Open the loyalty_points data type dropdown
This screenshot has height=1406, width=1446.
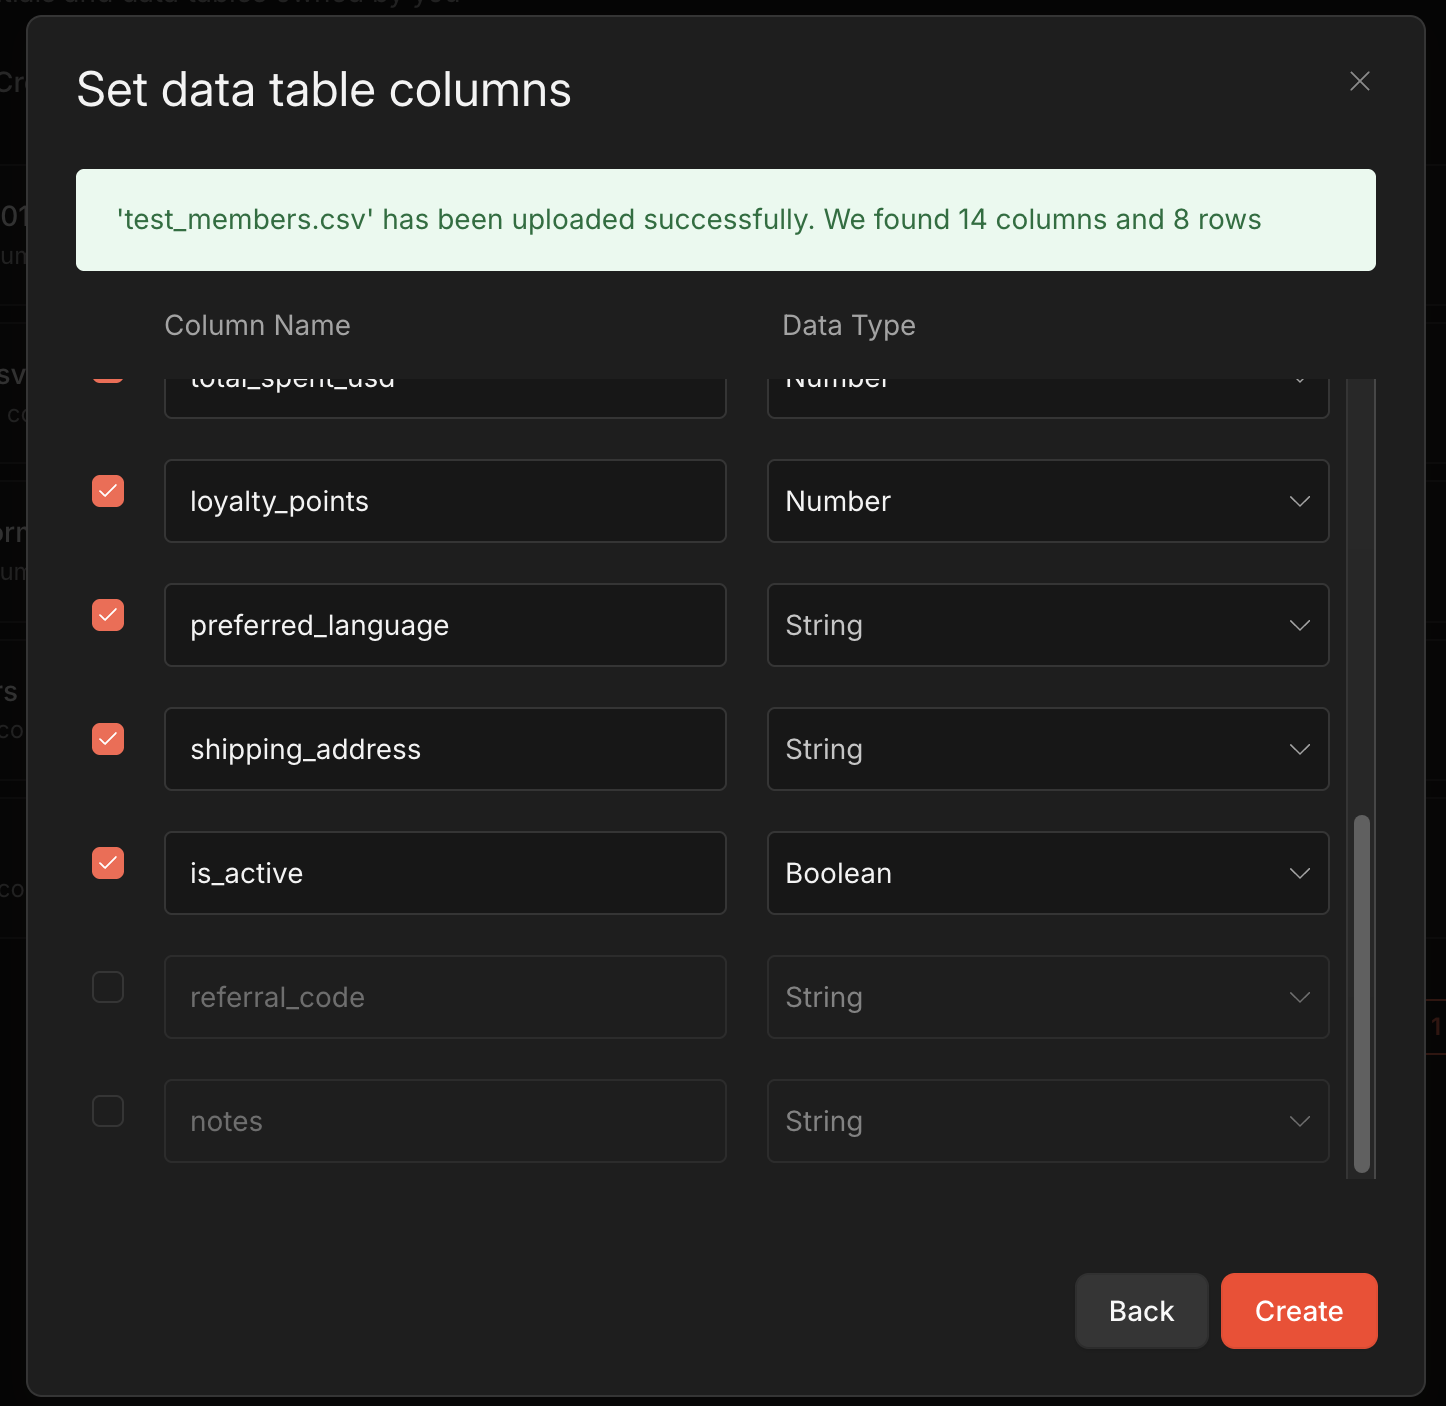[x=1047, y=501]
